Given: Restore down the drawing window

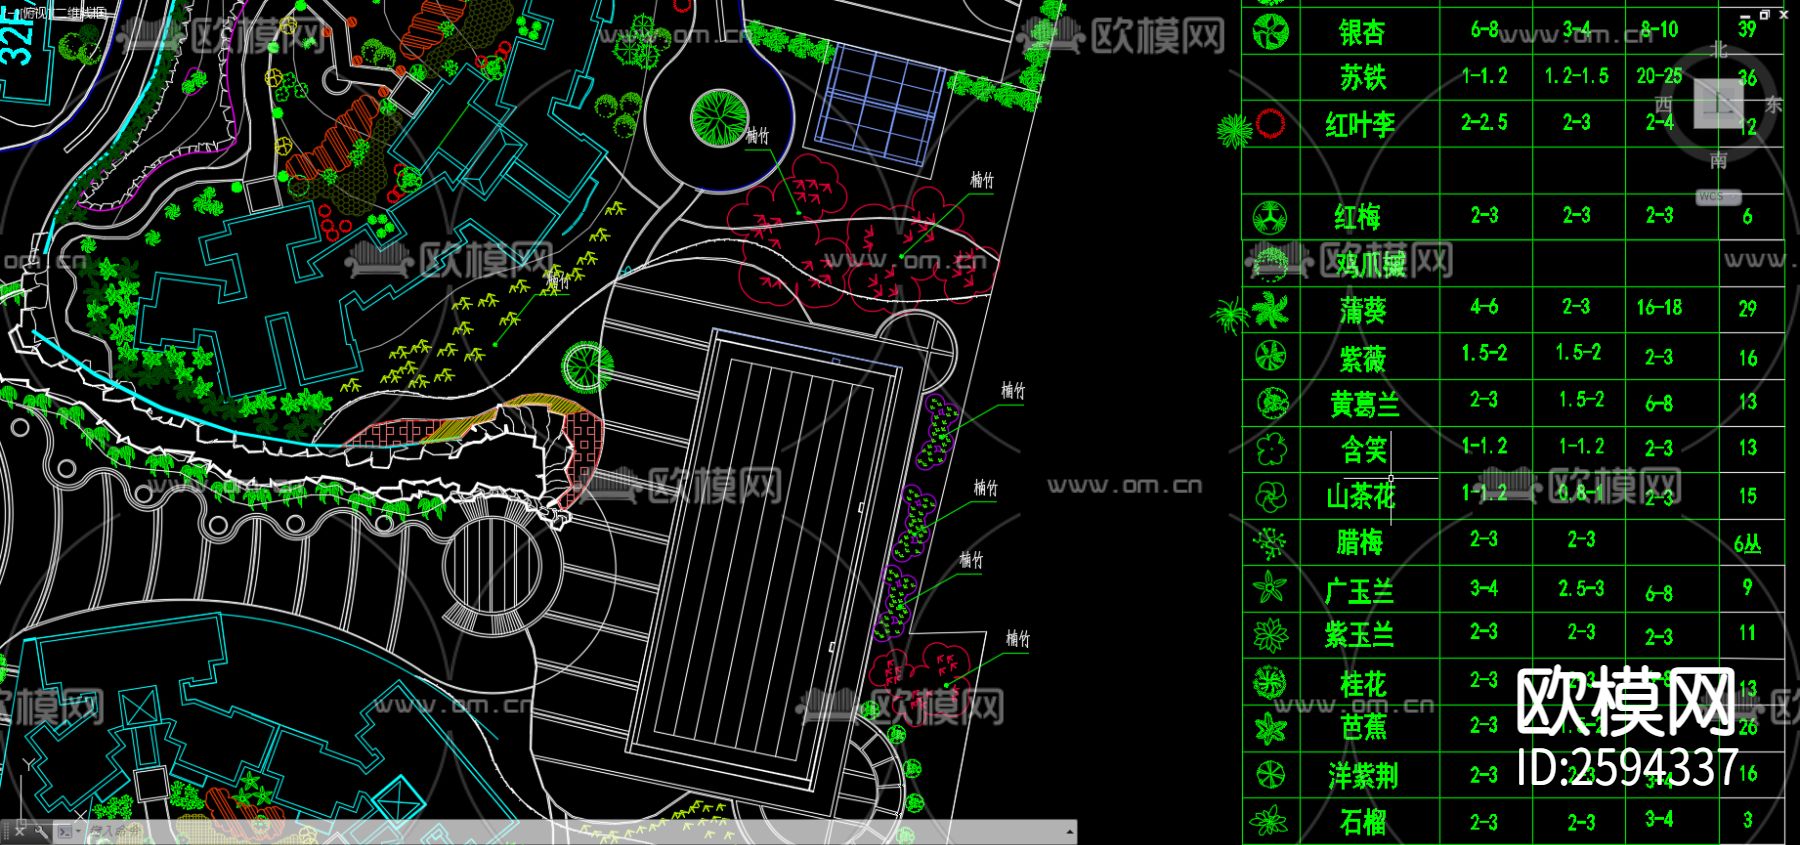Looking at the screenshot, I should 1765,15.
